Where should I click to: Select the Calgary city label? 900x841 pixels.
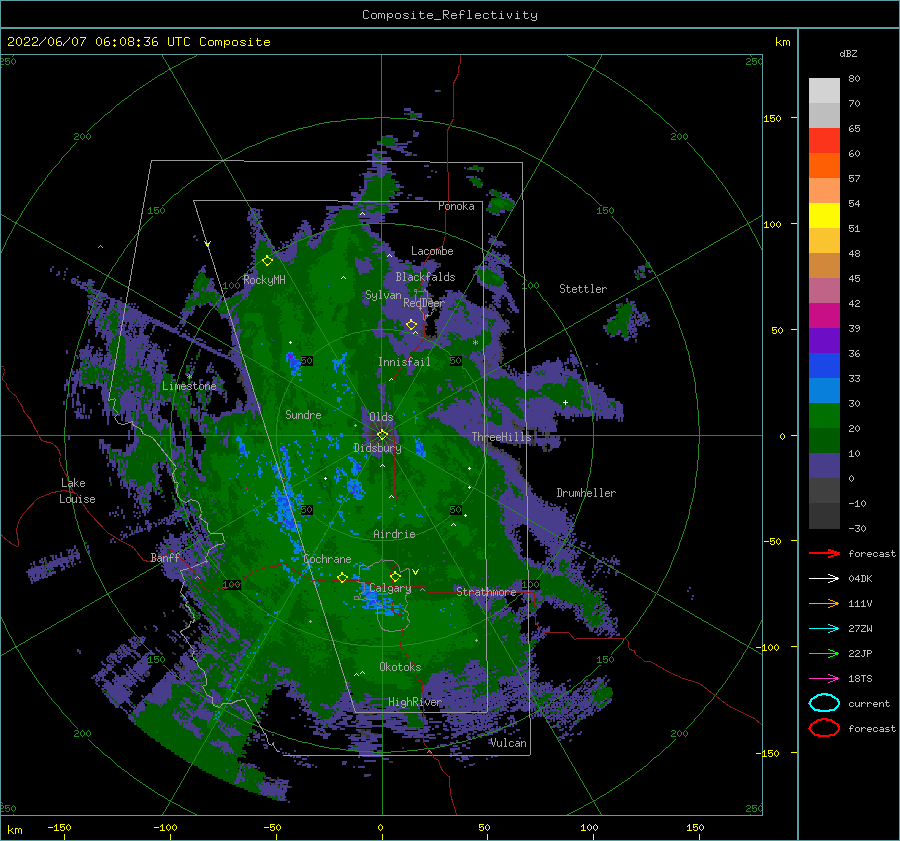tap(390, 588)
